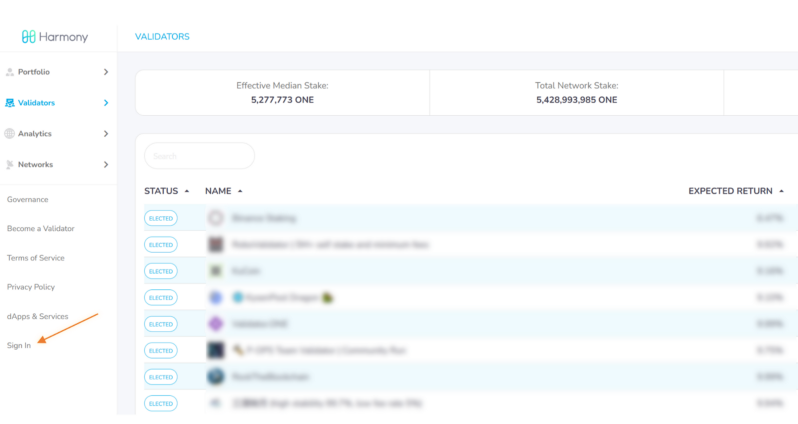Image resolution: width=798 pixels, height=424 pixels.
Task: Click the Networks satellite icon
Action: coord(10,164)
